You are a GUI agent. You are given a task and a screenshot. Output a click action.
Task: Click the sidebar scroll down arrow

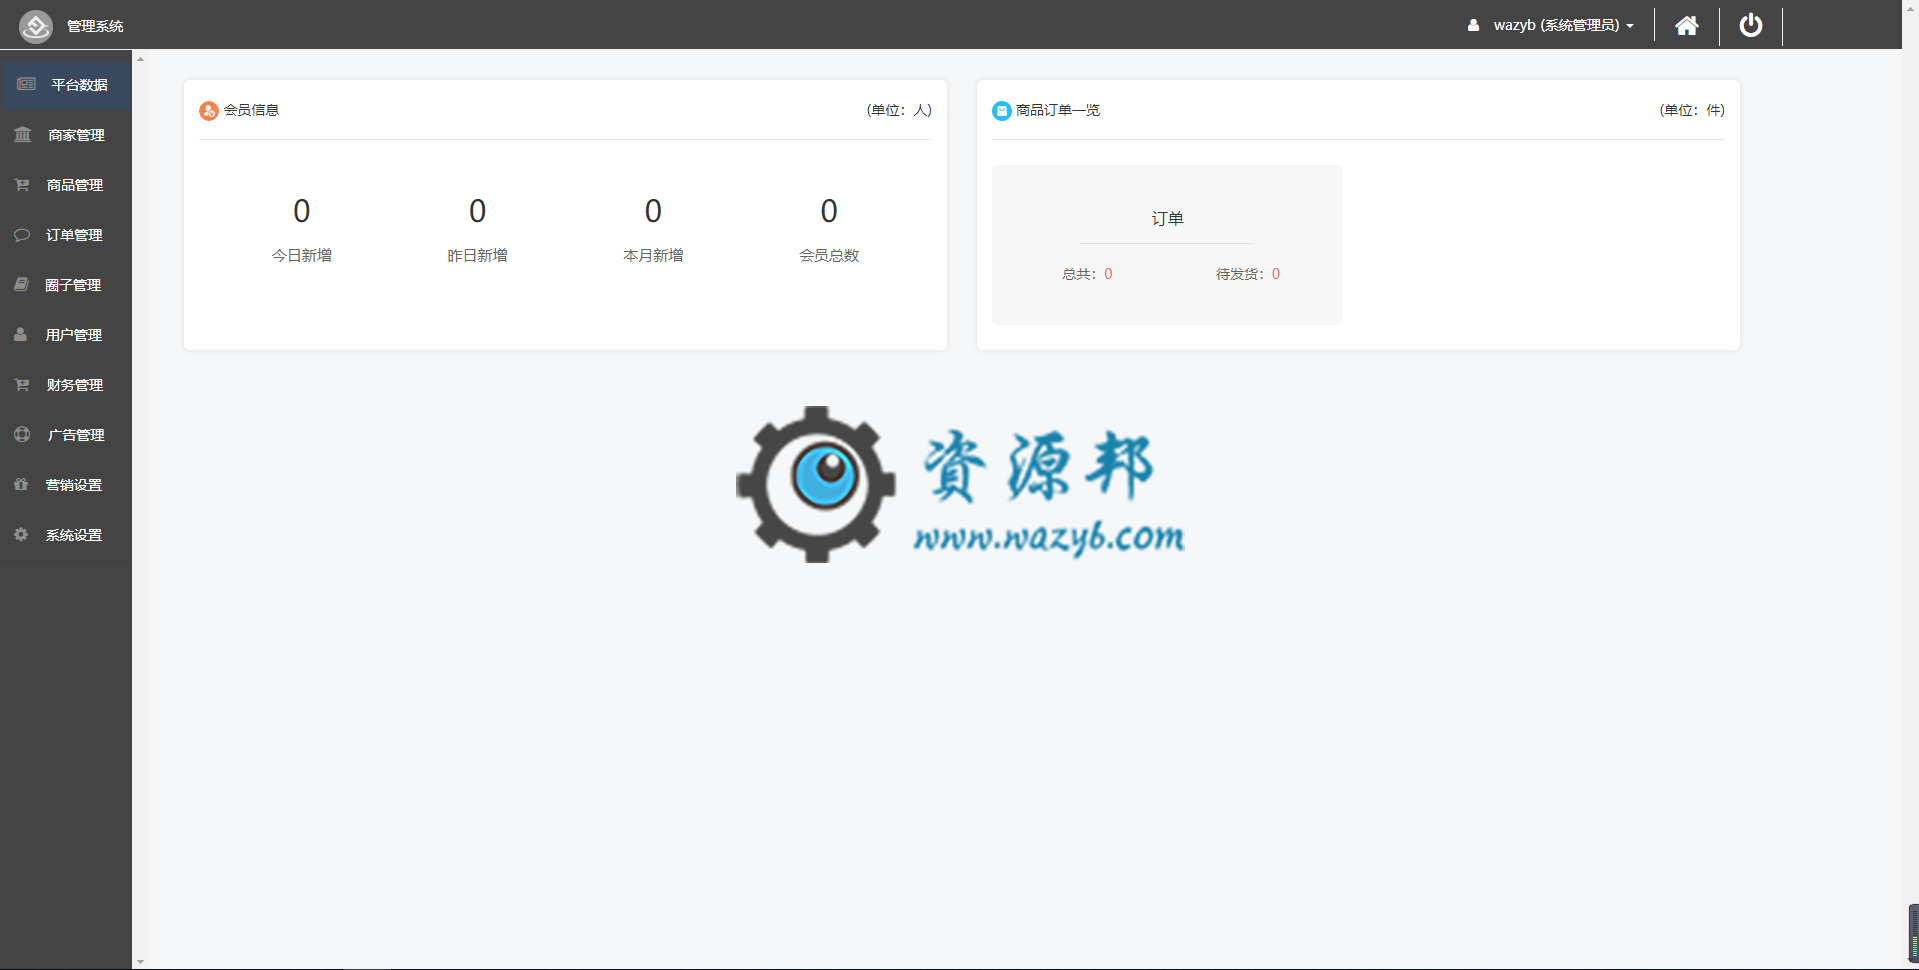(140, 961)
